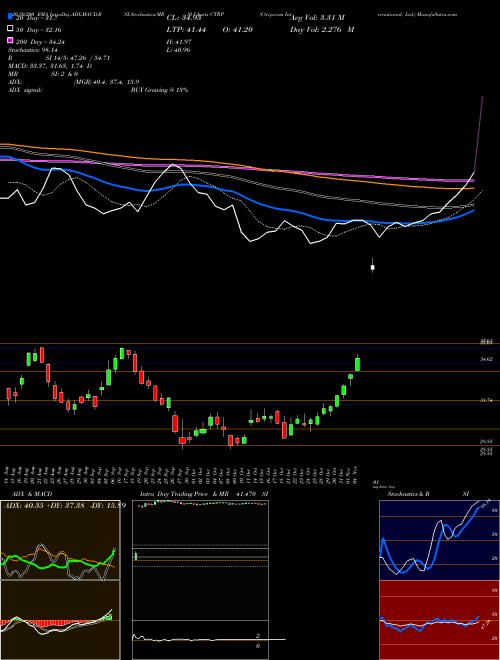Click the 'Avg Vol: 3.31 M' label
The image size is (500, 660).
(317, 18)
